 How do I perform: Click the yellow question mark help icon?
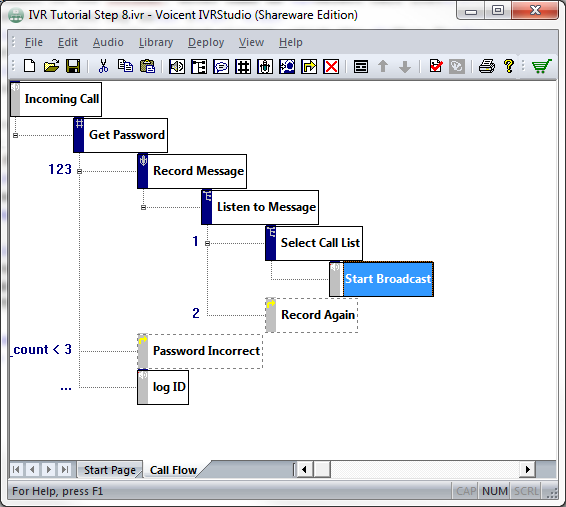click(x=509, y=66)
